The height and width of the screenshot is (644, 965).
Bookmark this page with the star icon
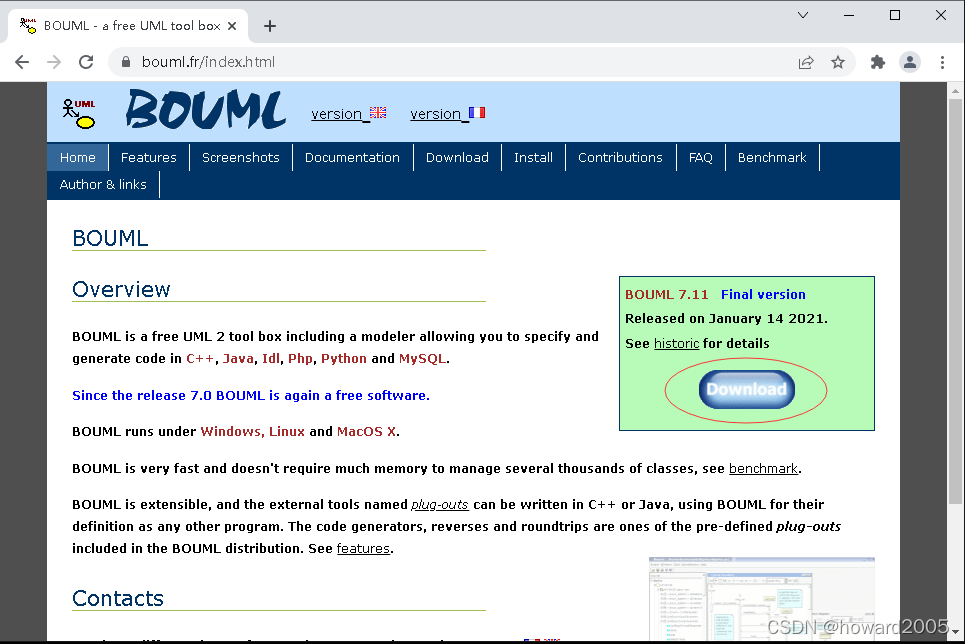tap(838, 62)
